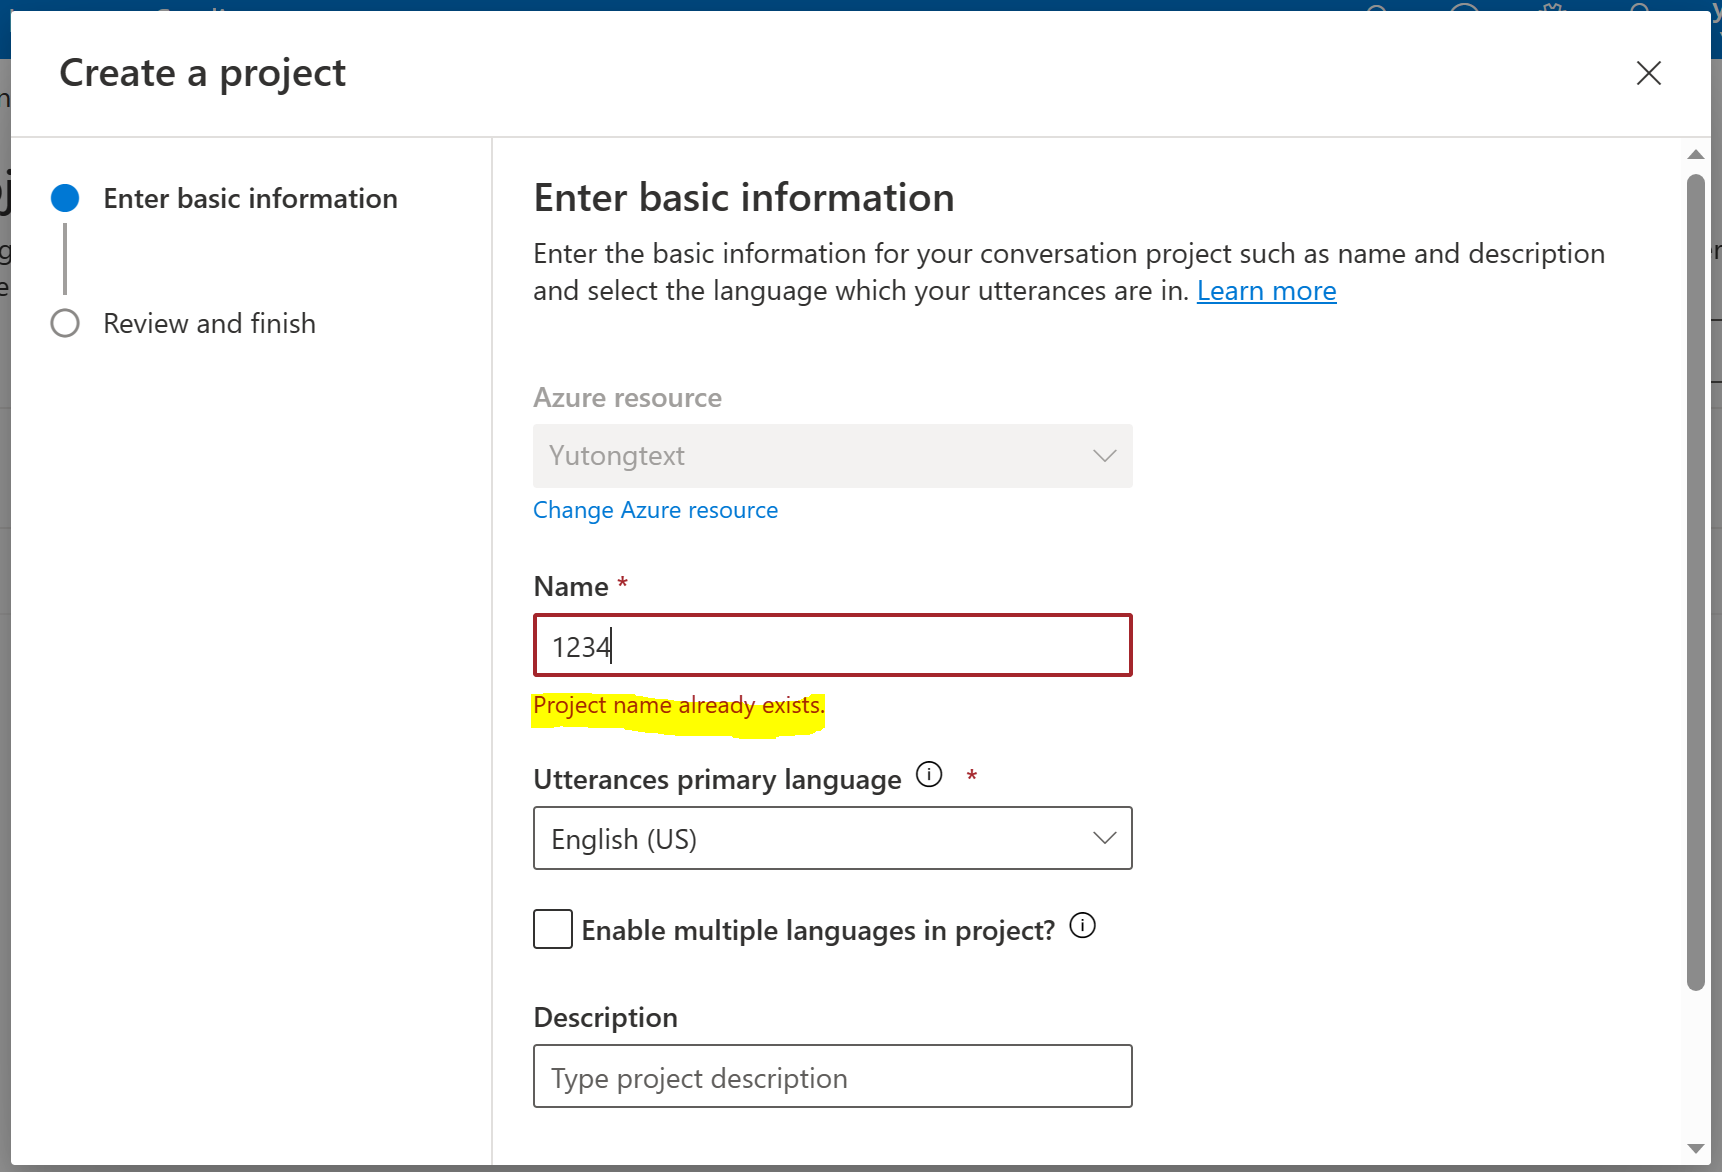Image resolution: width=1722 pixels, height=1172 pixels.
Task: Click inside the Name field containing 1234
Action: tap(832, 645)
